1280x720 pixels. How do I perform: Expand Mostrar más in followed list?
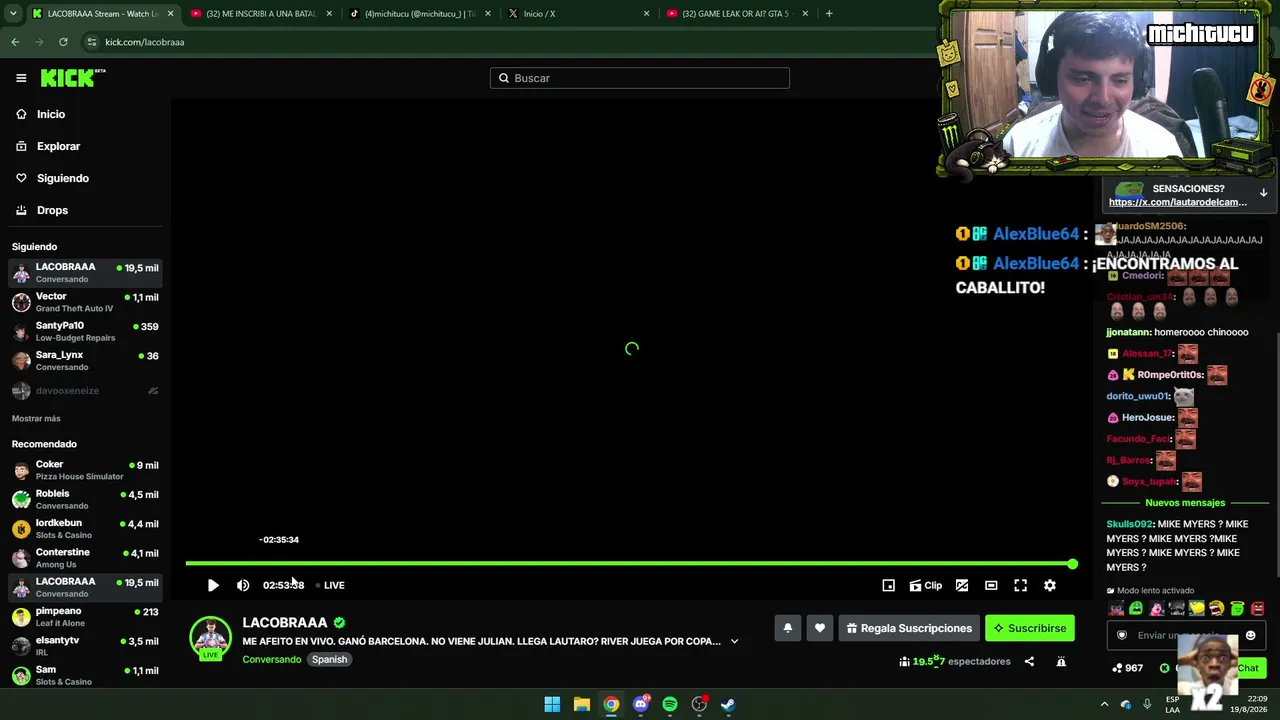tap(36, 419)
